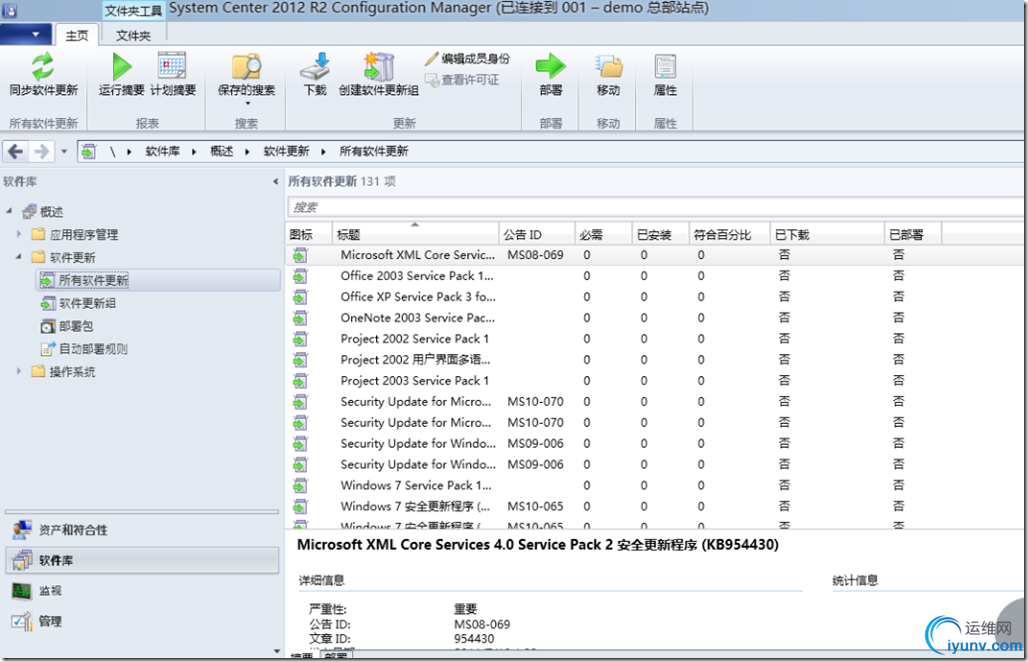Select 自动部署规则 in the tree
Screen dimensions: 1028x662
[93, 349]
